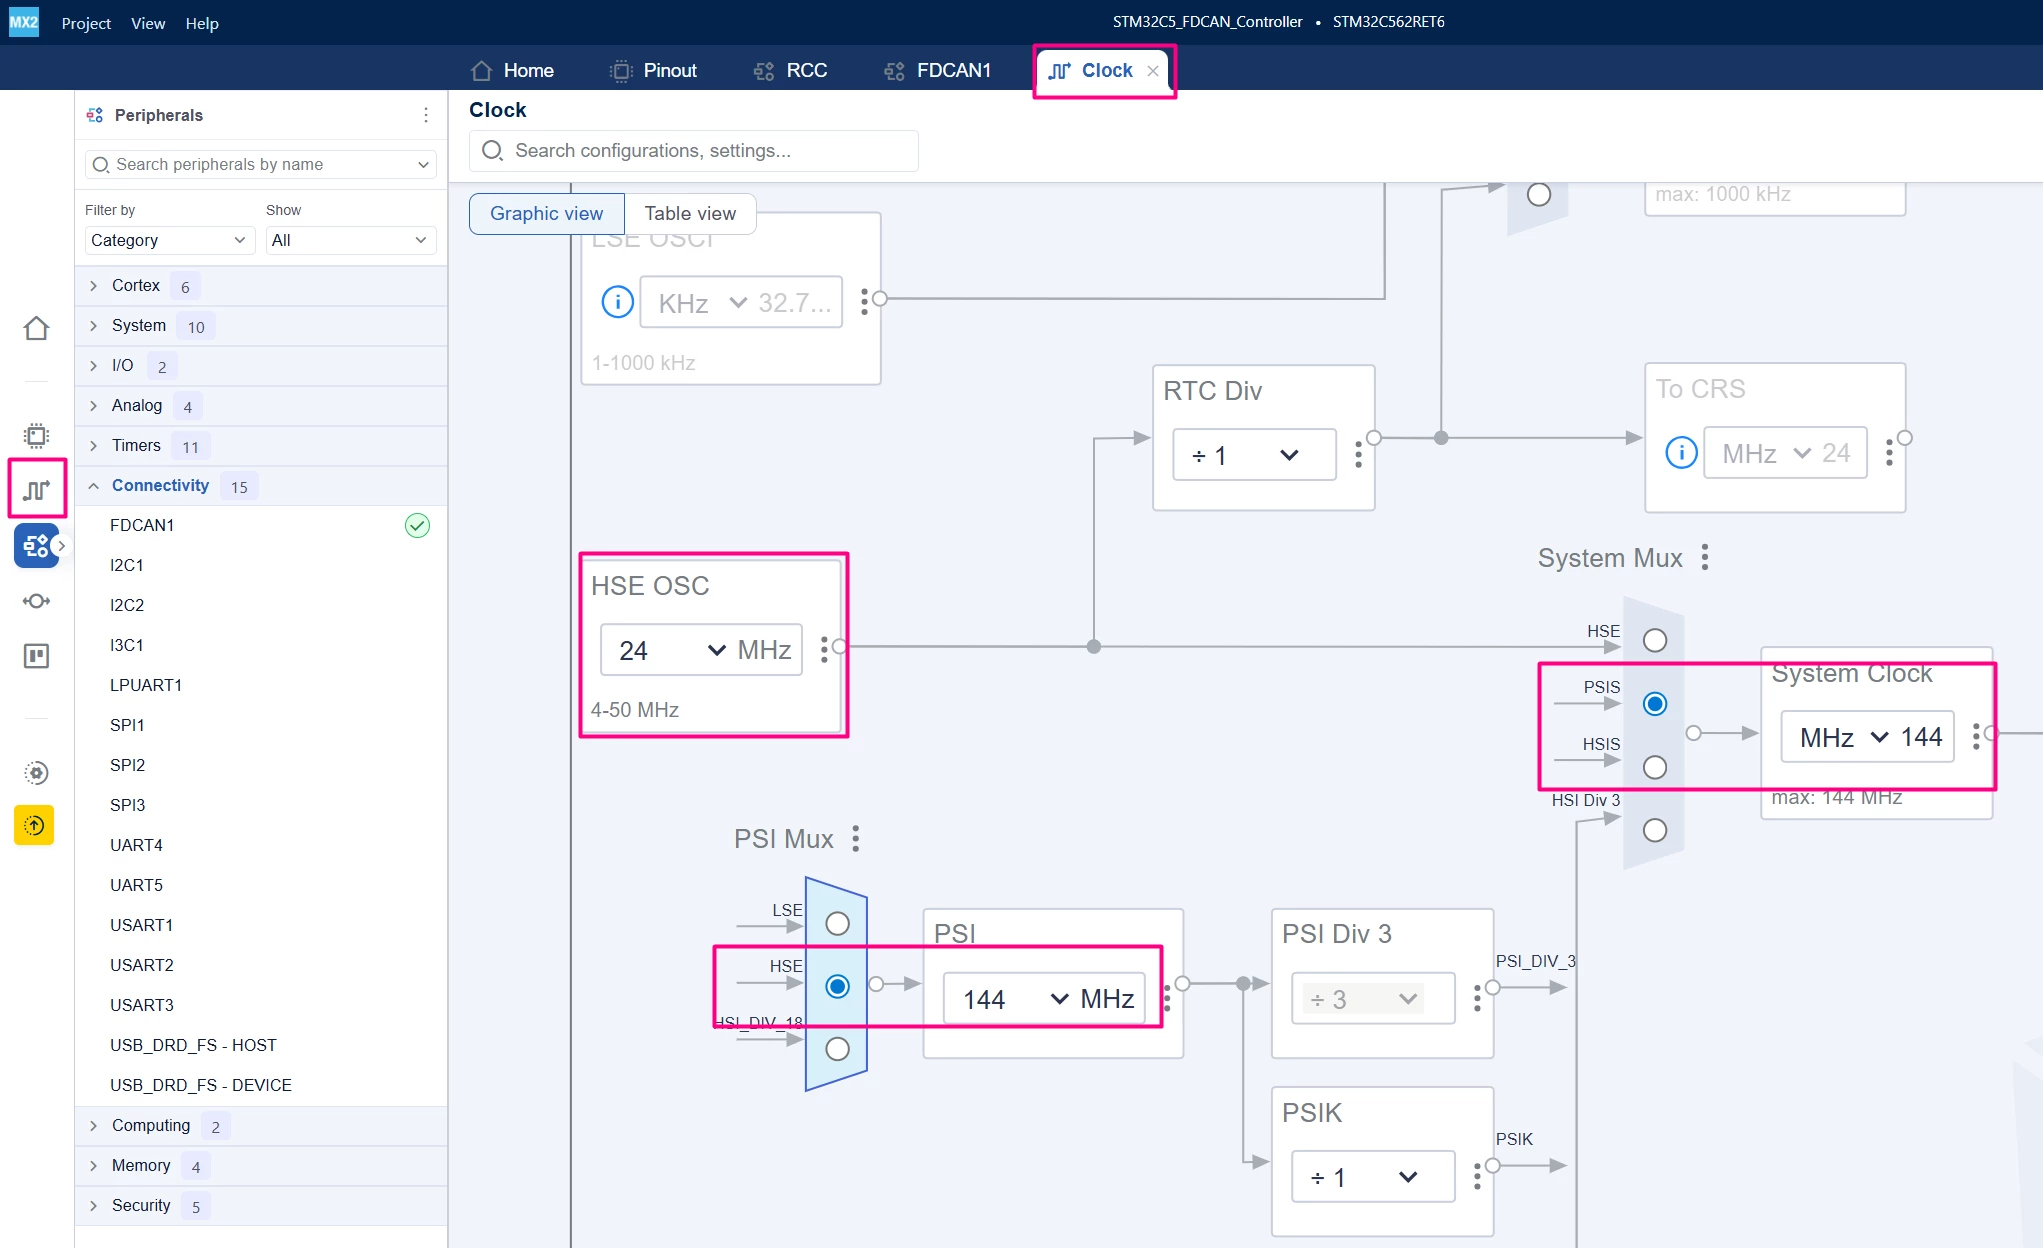This screenshot has height=1248, width=2043.
Task: Open the clock configuration sidebar icon
Action: (x=37, y=489)
